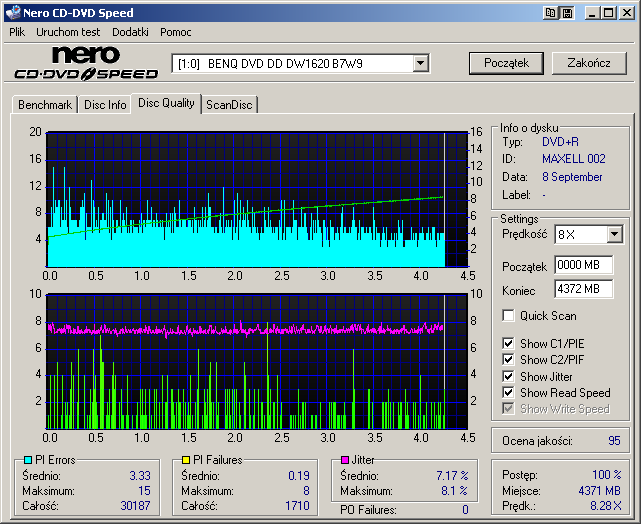This screenshot has width=641, height=524.
Task: Click the Miejsce 4371 MB value
Action: [600, 490]
